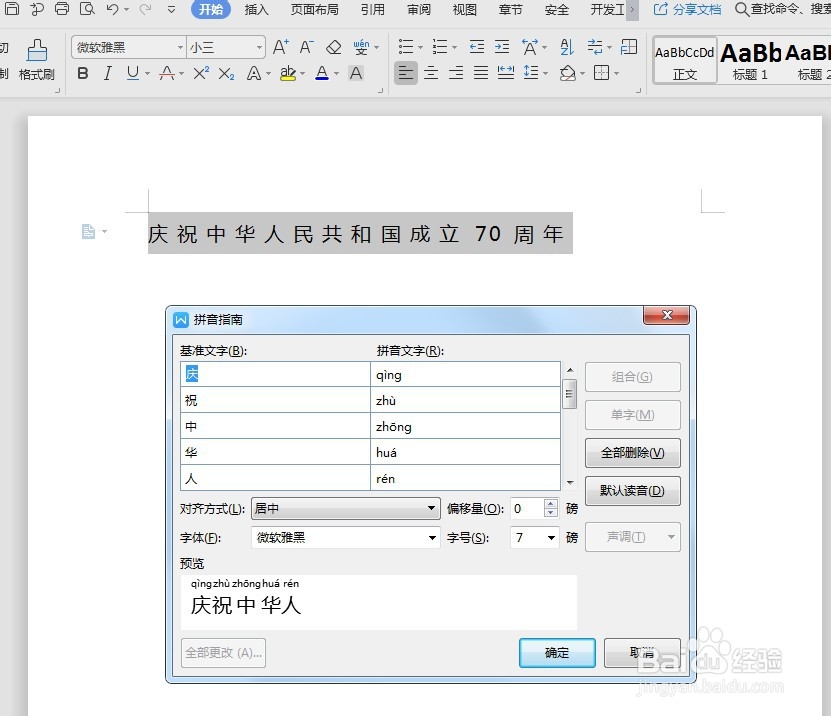Click the line spacing icon

click(531, 73)
